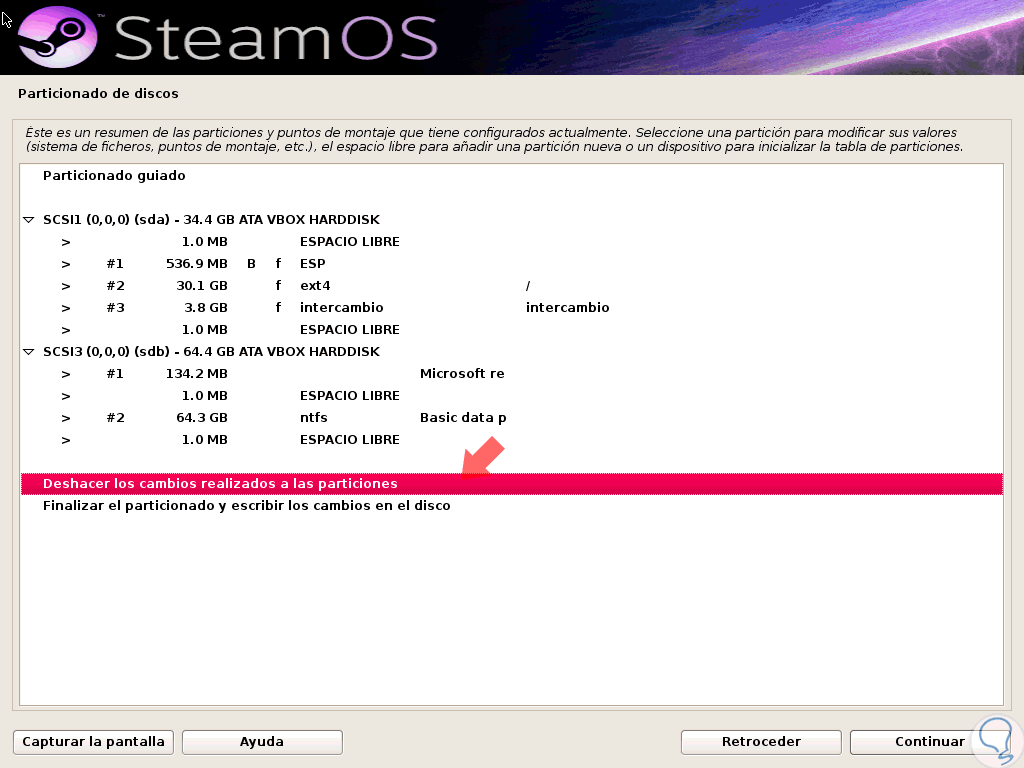
Task: Click the '30.1 GB' size value
Action: 202,286
